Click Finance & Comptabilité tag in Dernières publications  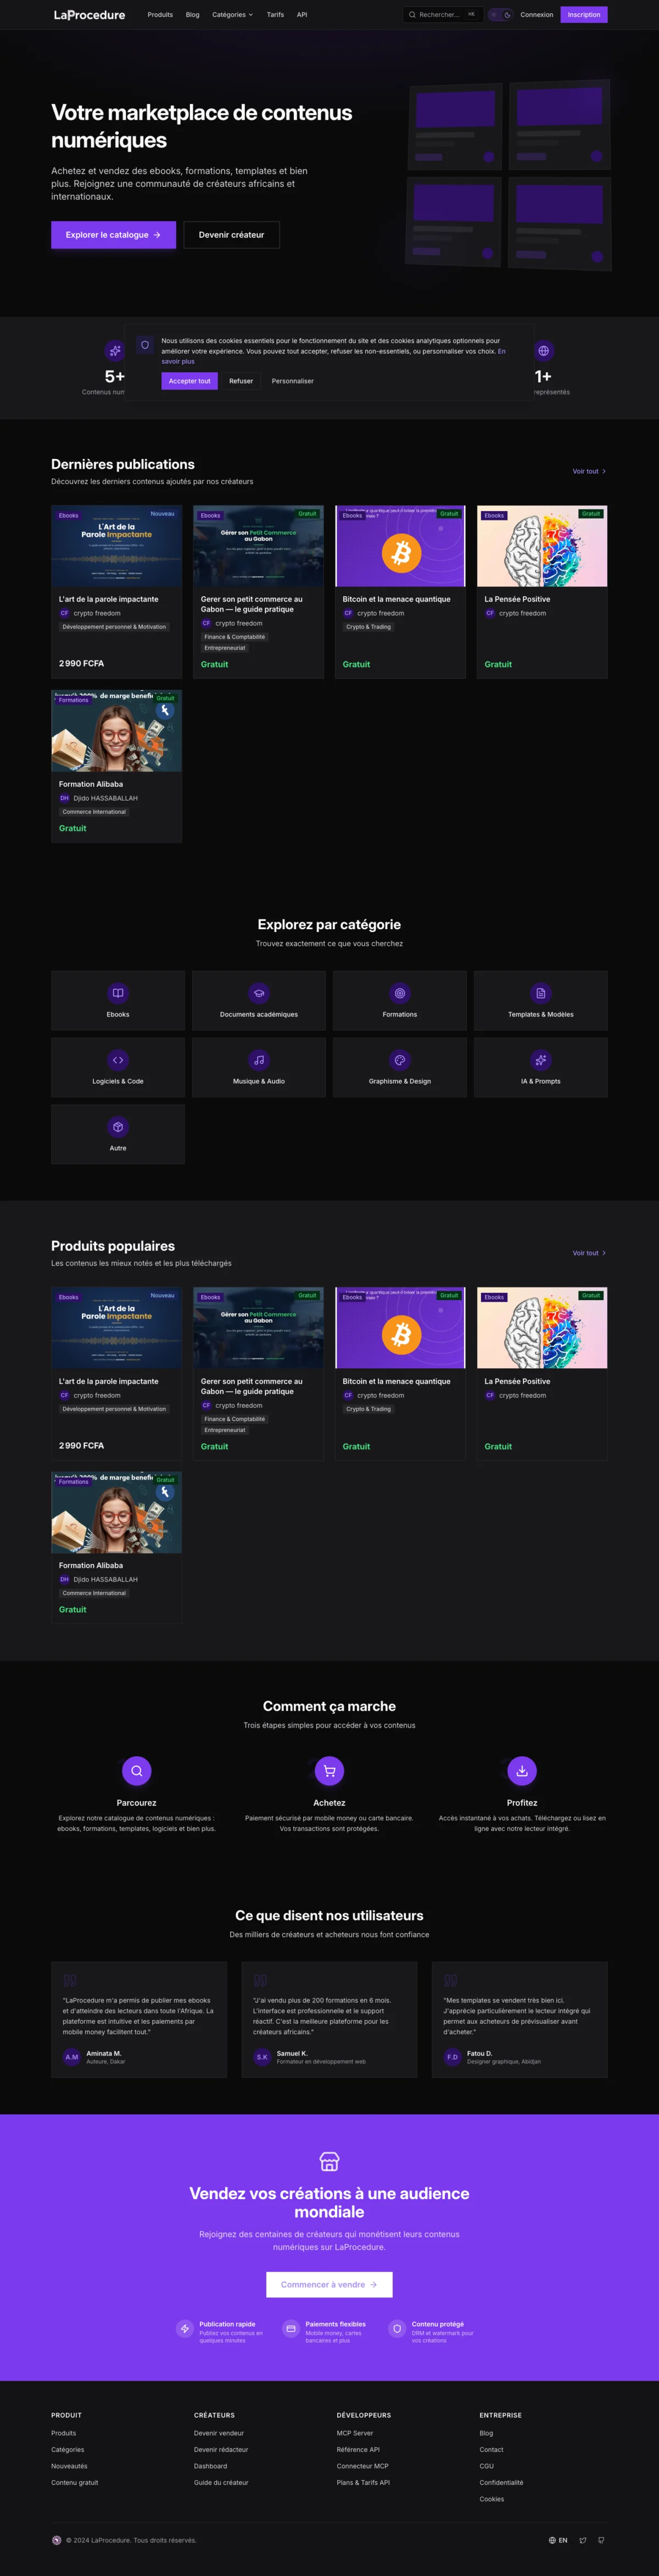pos(235,637)
